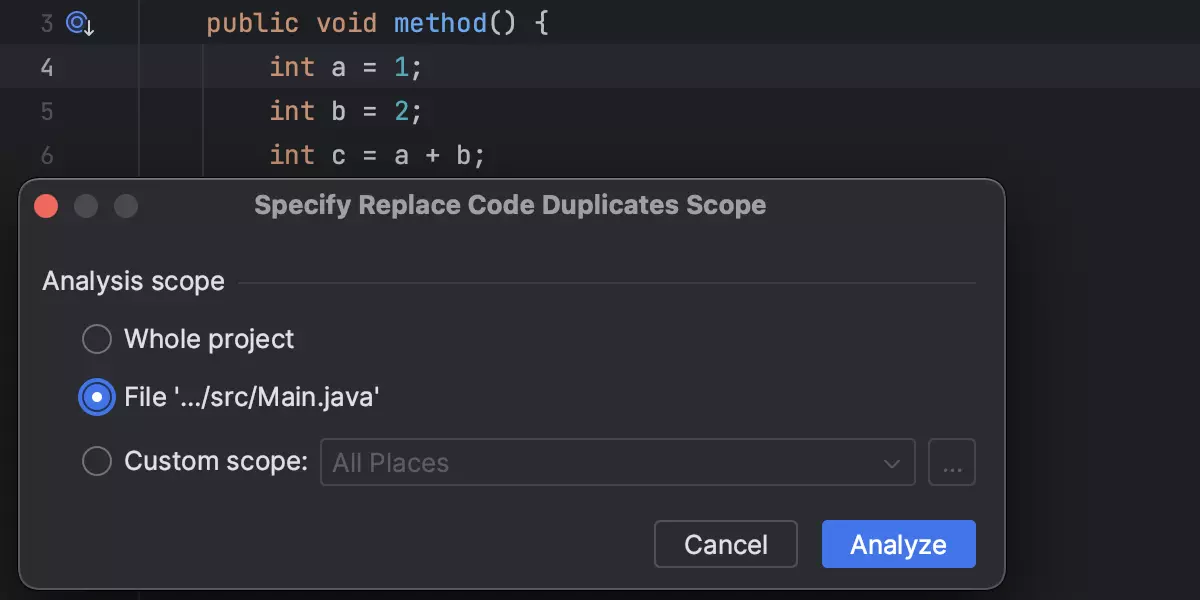Click line number 5 in the gutter

coord(47,111)
